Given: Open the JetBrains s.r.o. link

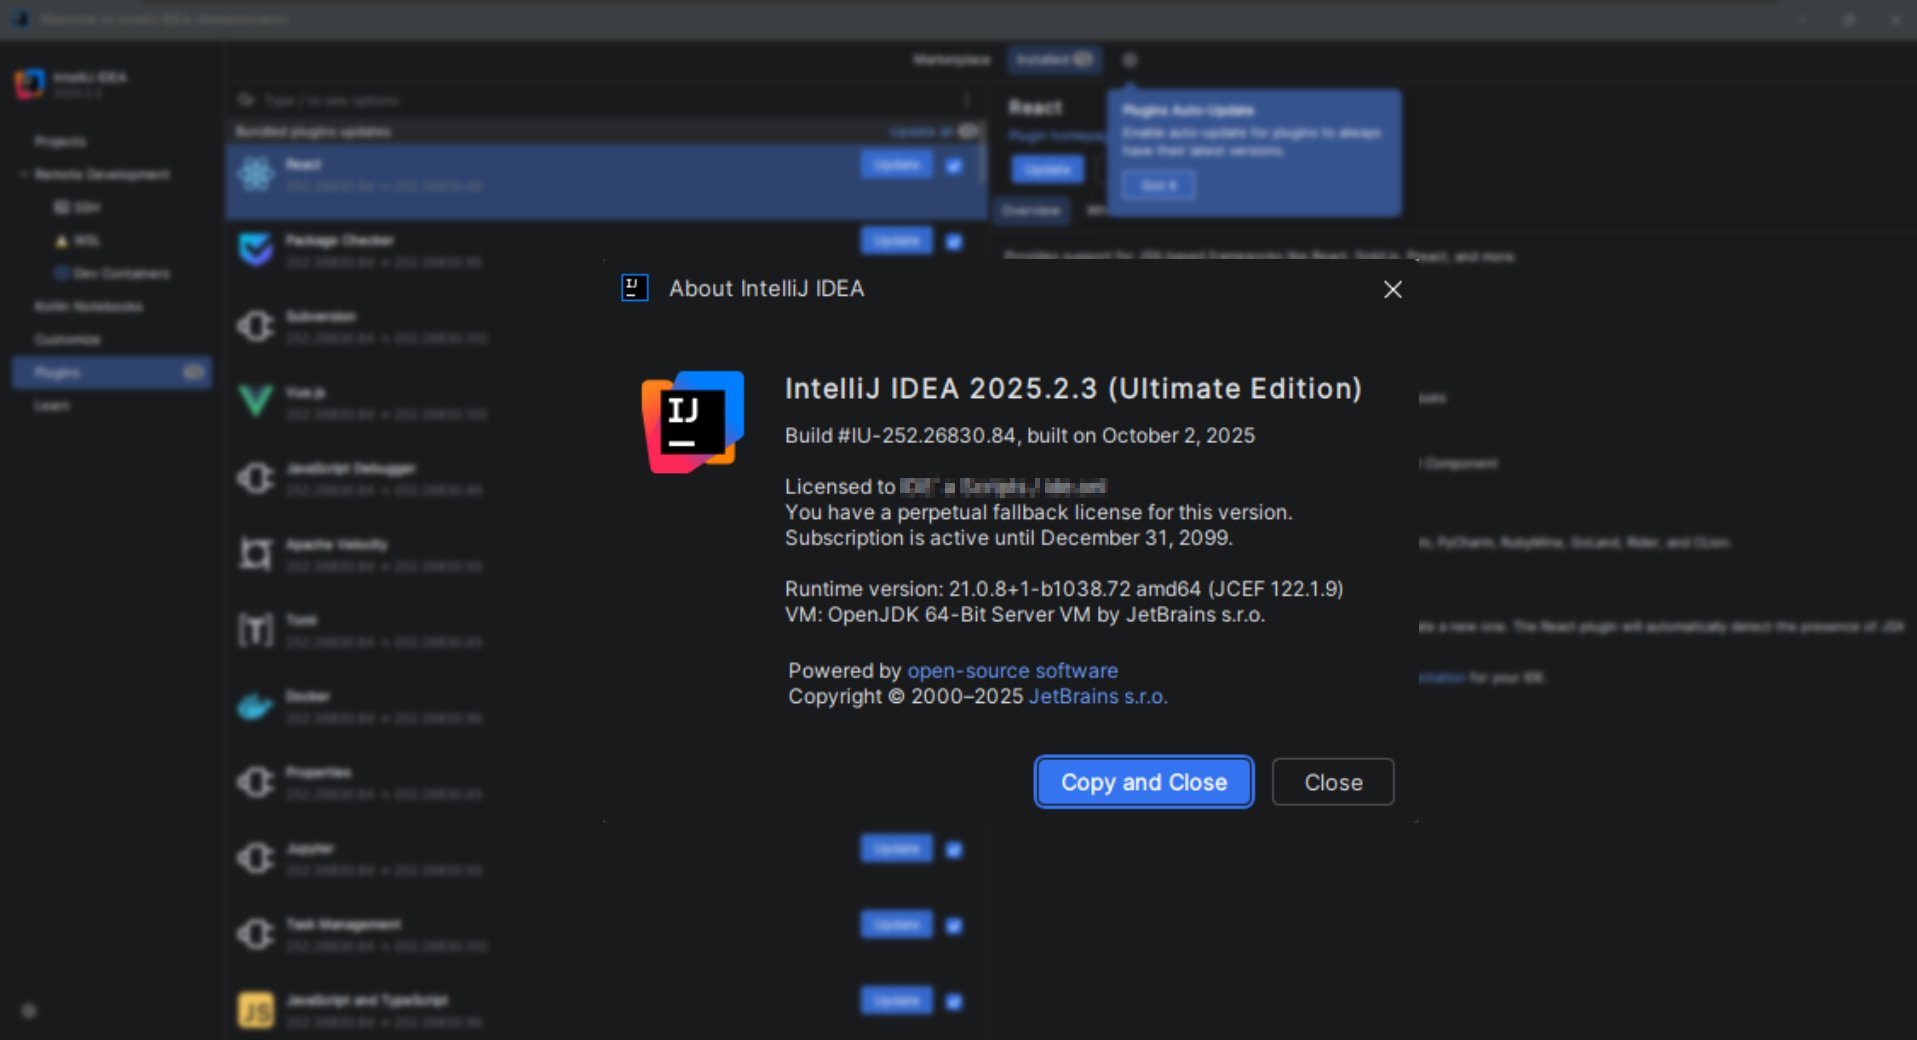Looking at the screenshot, I should click(1097, 697).
